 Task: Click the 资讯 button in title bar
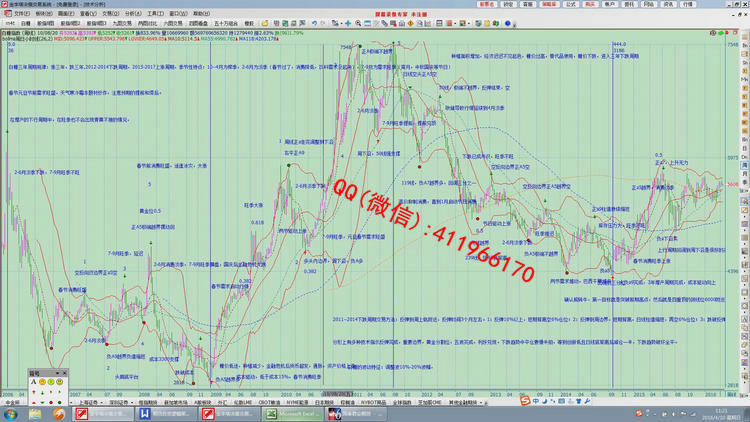(x=669, y=4)
